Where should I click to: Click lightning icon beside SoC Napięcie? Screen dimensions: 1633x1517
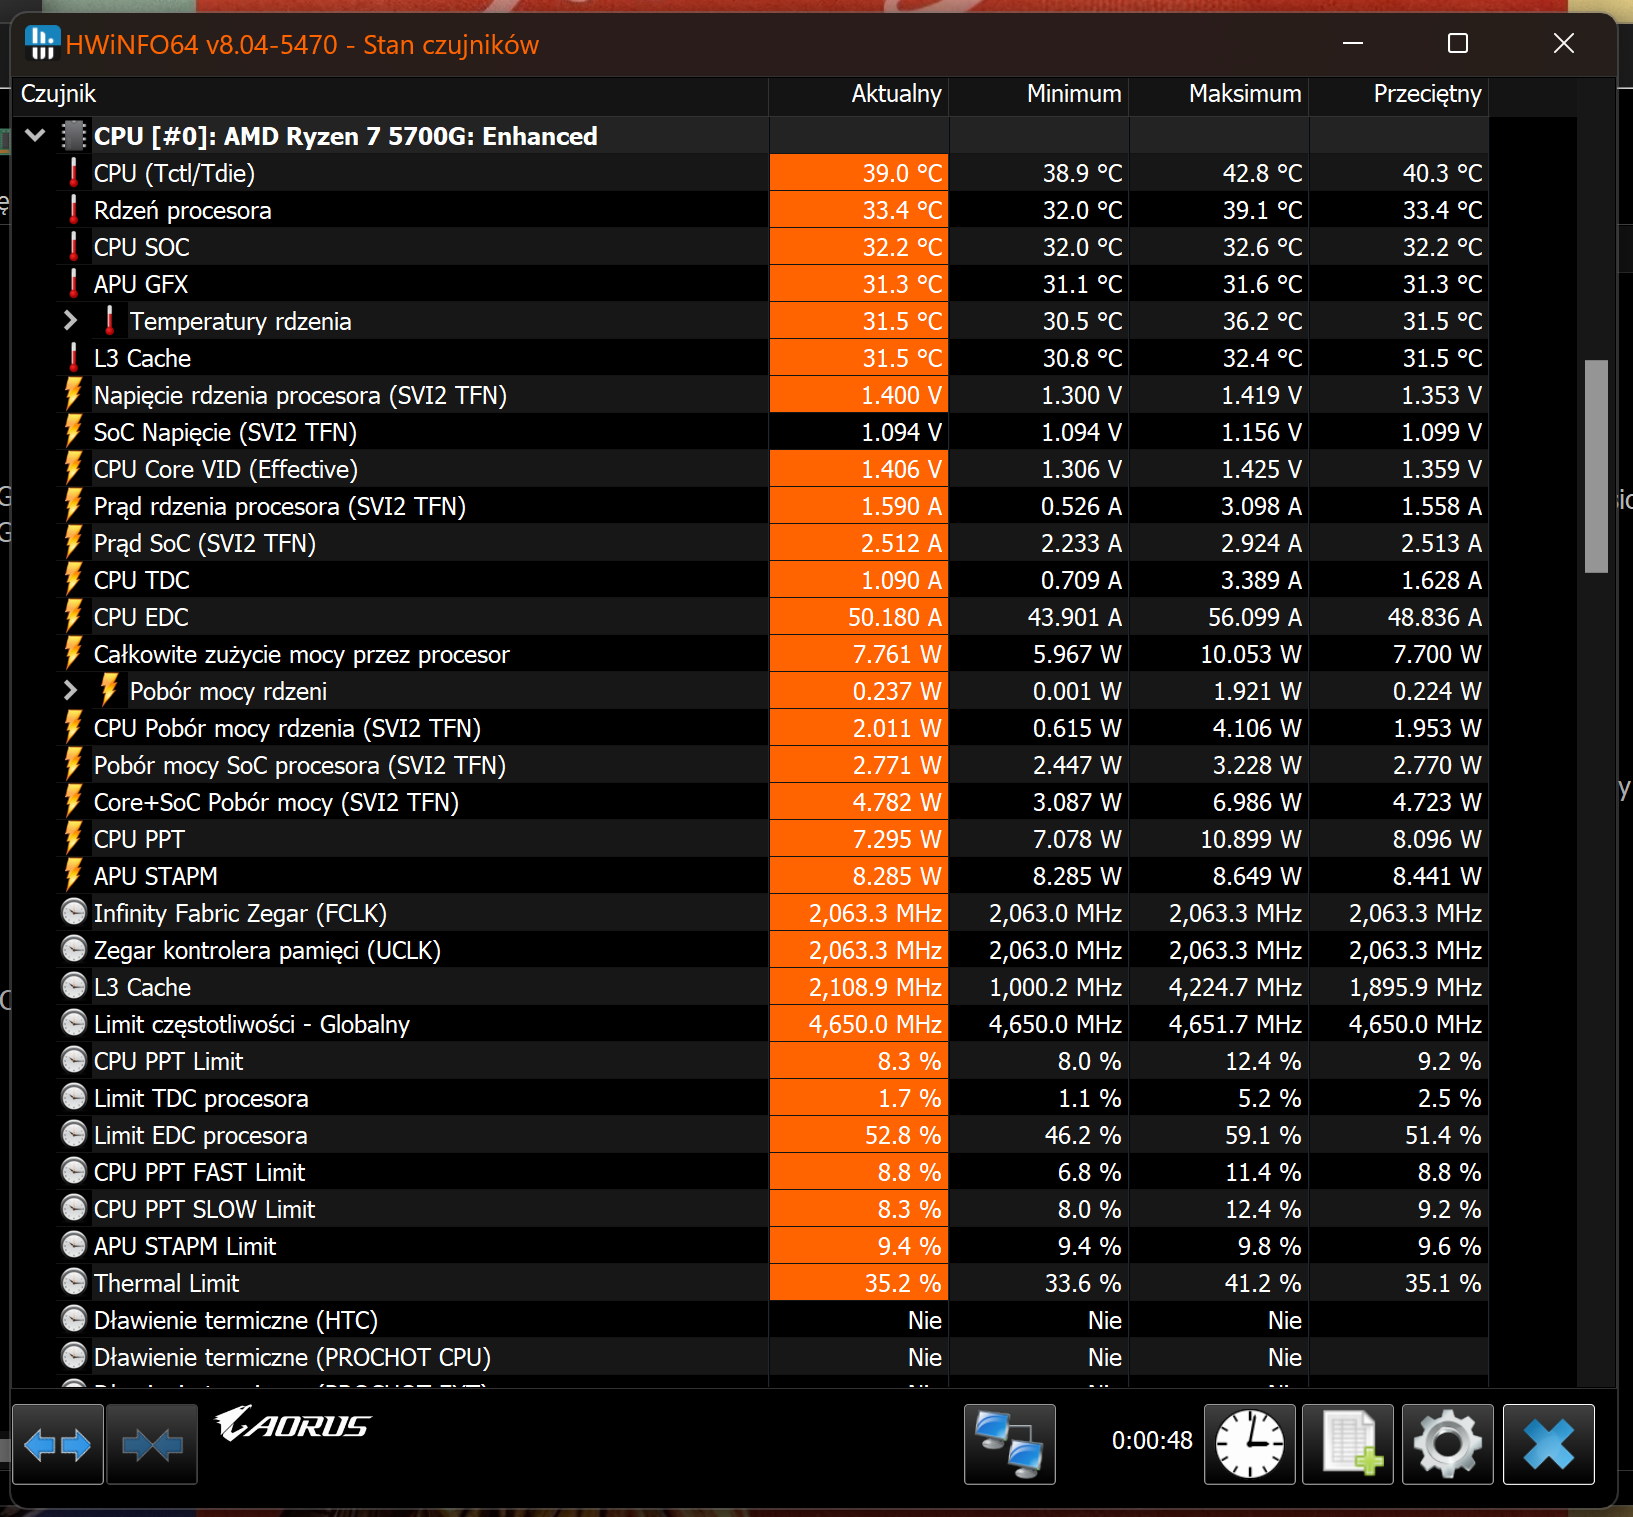click(73, 432)
